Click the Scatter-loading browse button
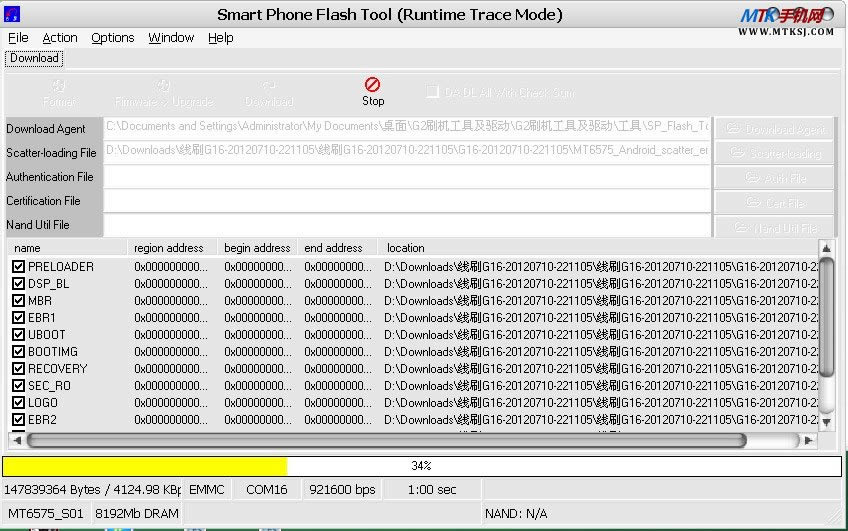The width and height of the screenshot is (848, 531). [773, 153]
